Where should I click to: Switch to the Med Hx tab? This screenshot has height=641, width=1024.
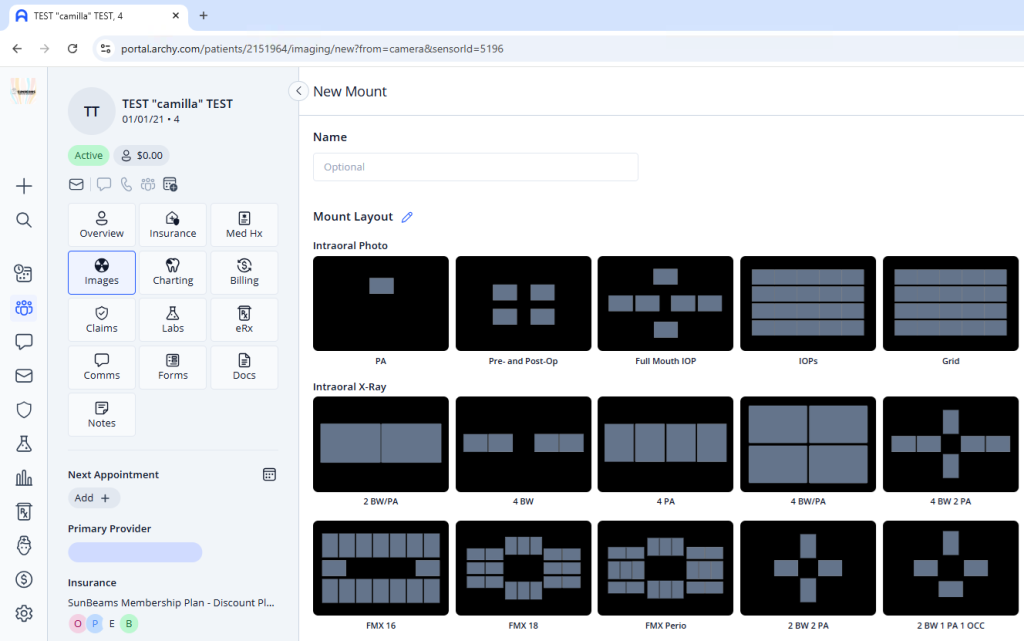point(244,225)
